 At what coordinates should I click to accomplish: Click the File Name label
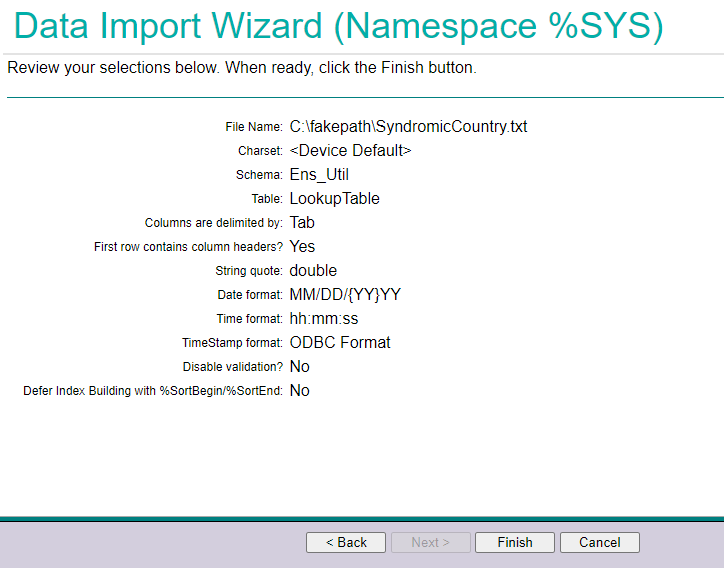254,127
